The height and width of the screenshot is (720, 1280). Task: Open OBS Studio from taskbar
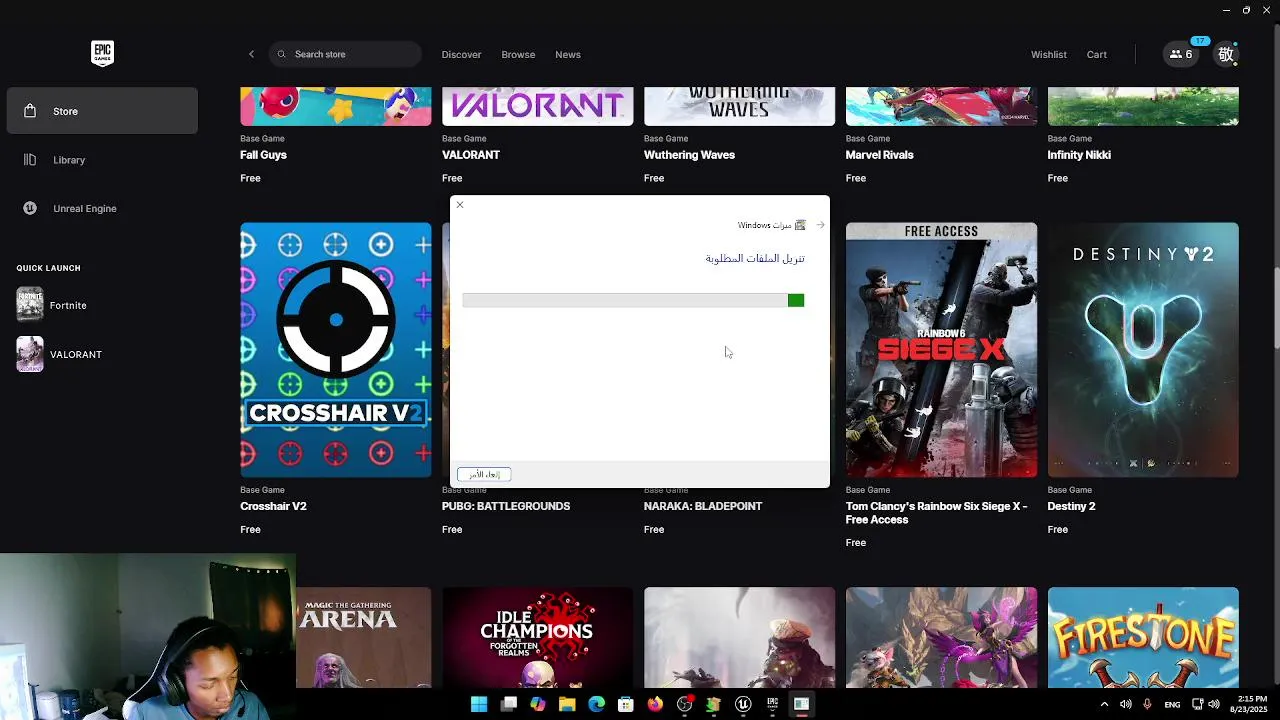coord(684,704)
